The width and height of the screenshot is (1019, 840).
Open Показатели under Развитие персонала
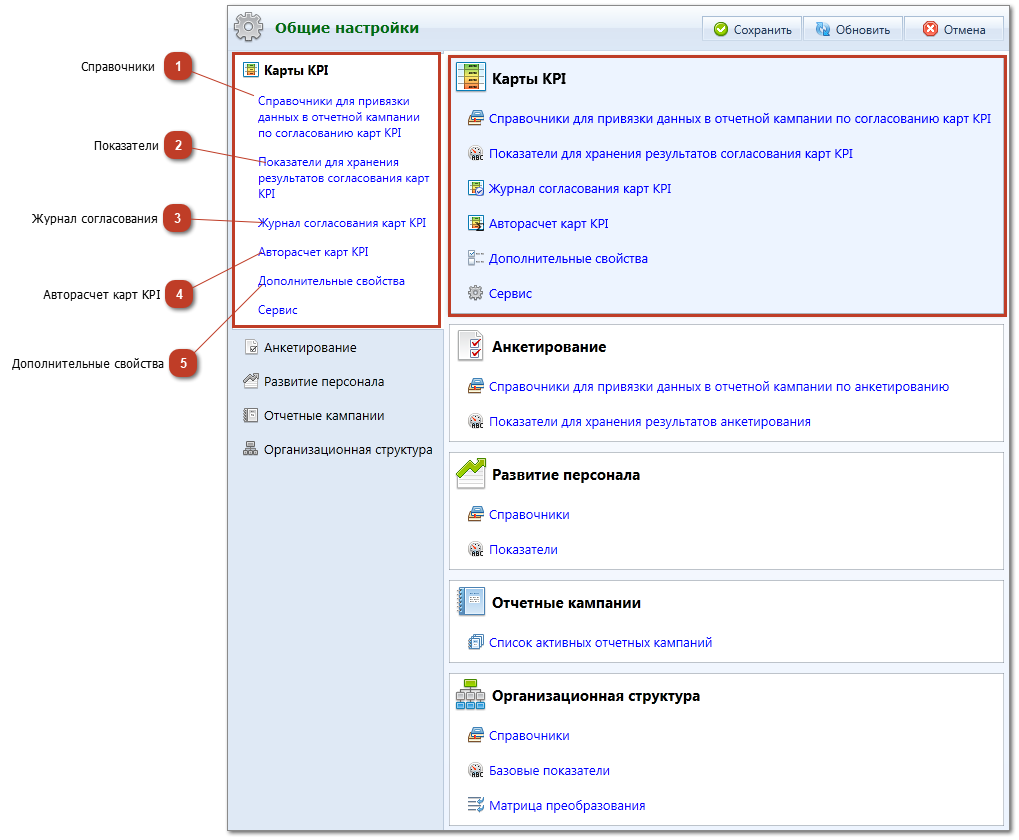pyautogui.click(x=523, y=550)
